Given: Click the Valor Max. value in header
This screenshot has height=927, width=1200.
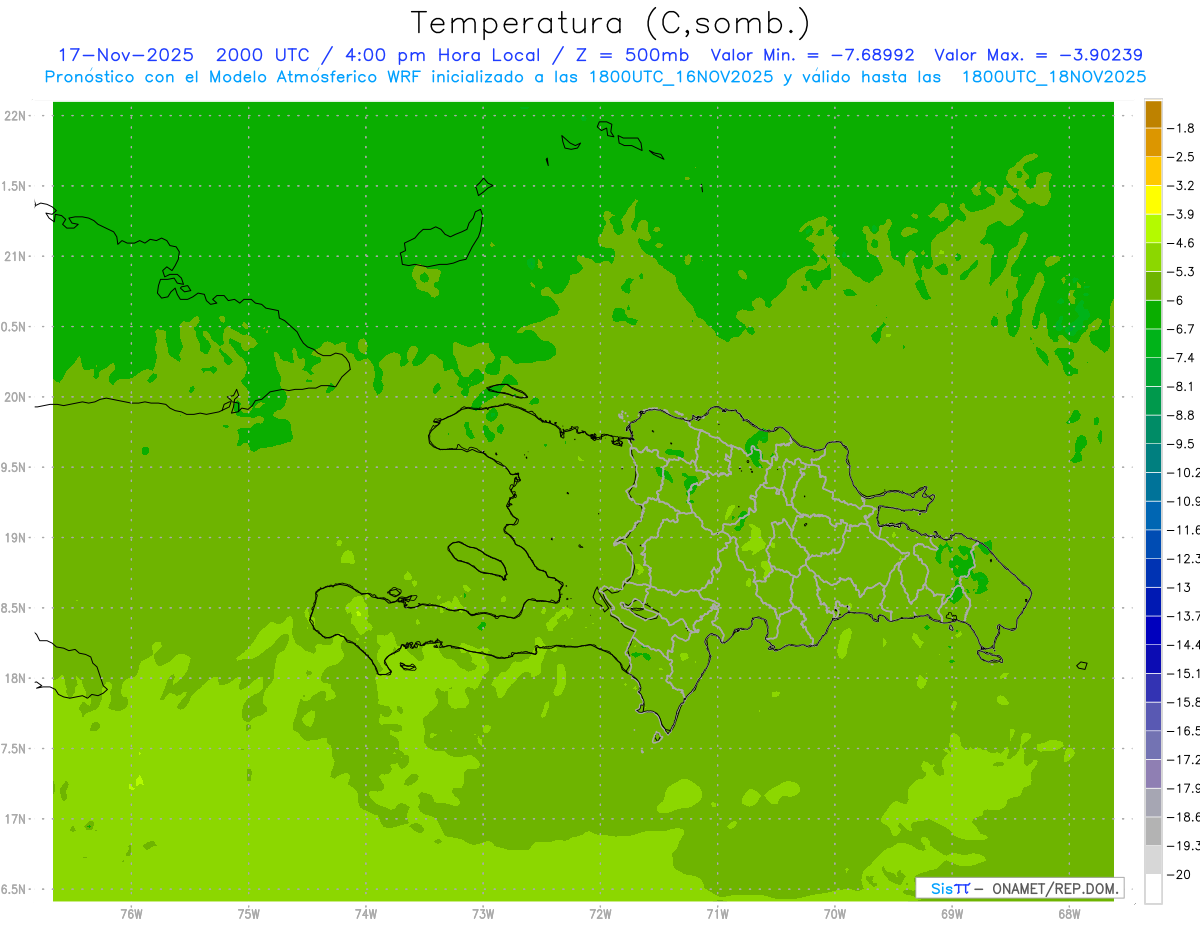Looking at the screenshot, I should point(1038,55).
